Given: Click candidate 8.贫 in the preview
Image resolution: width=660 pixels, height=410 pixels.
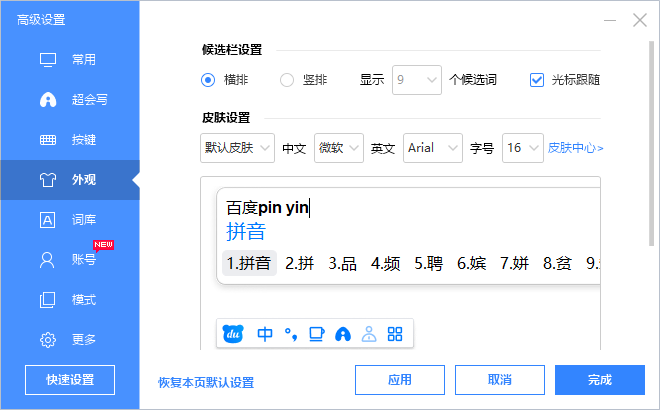Looking at the screenshot, I should pyautogui.click(x=557, y=264).
